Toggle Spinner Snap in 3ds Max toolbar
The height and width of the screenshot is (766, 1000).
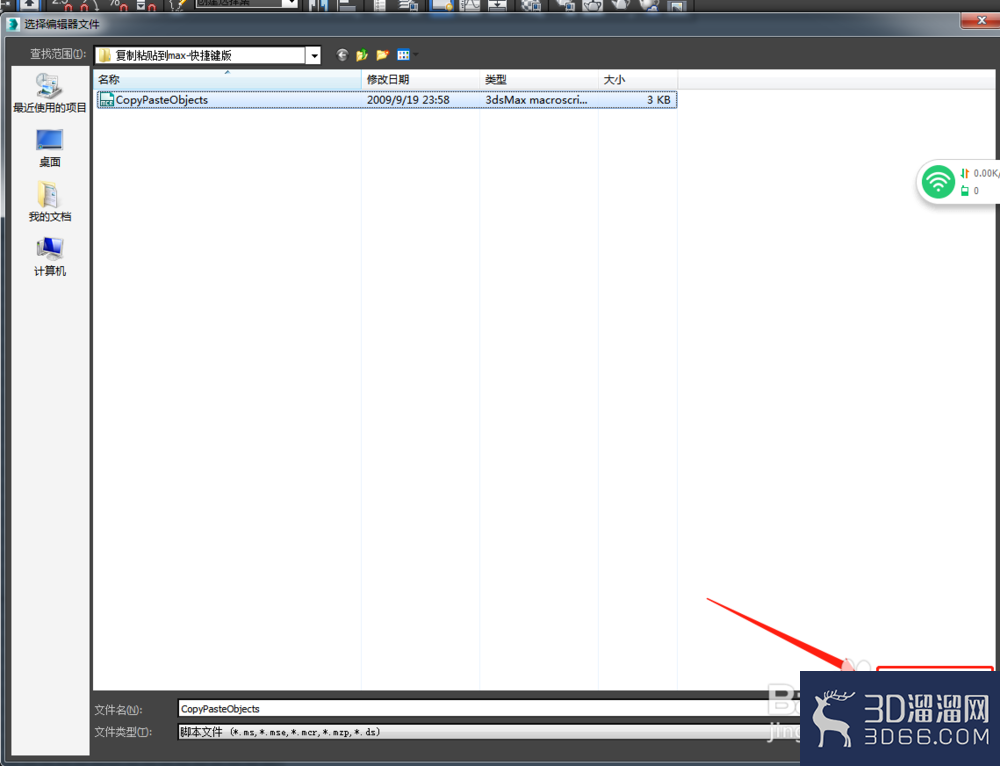pos(146,5)
